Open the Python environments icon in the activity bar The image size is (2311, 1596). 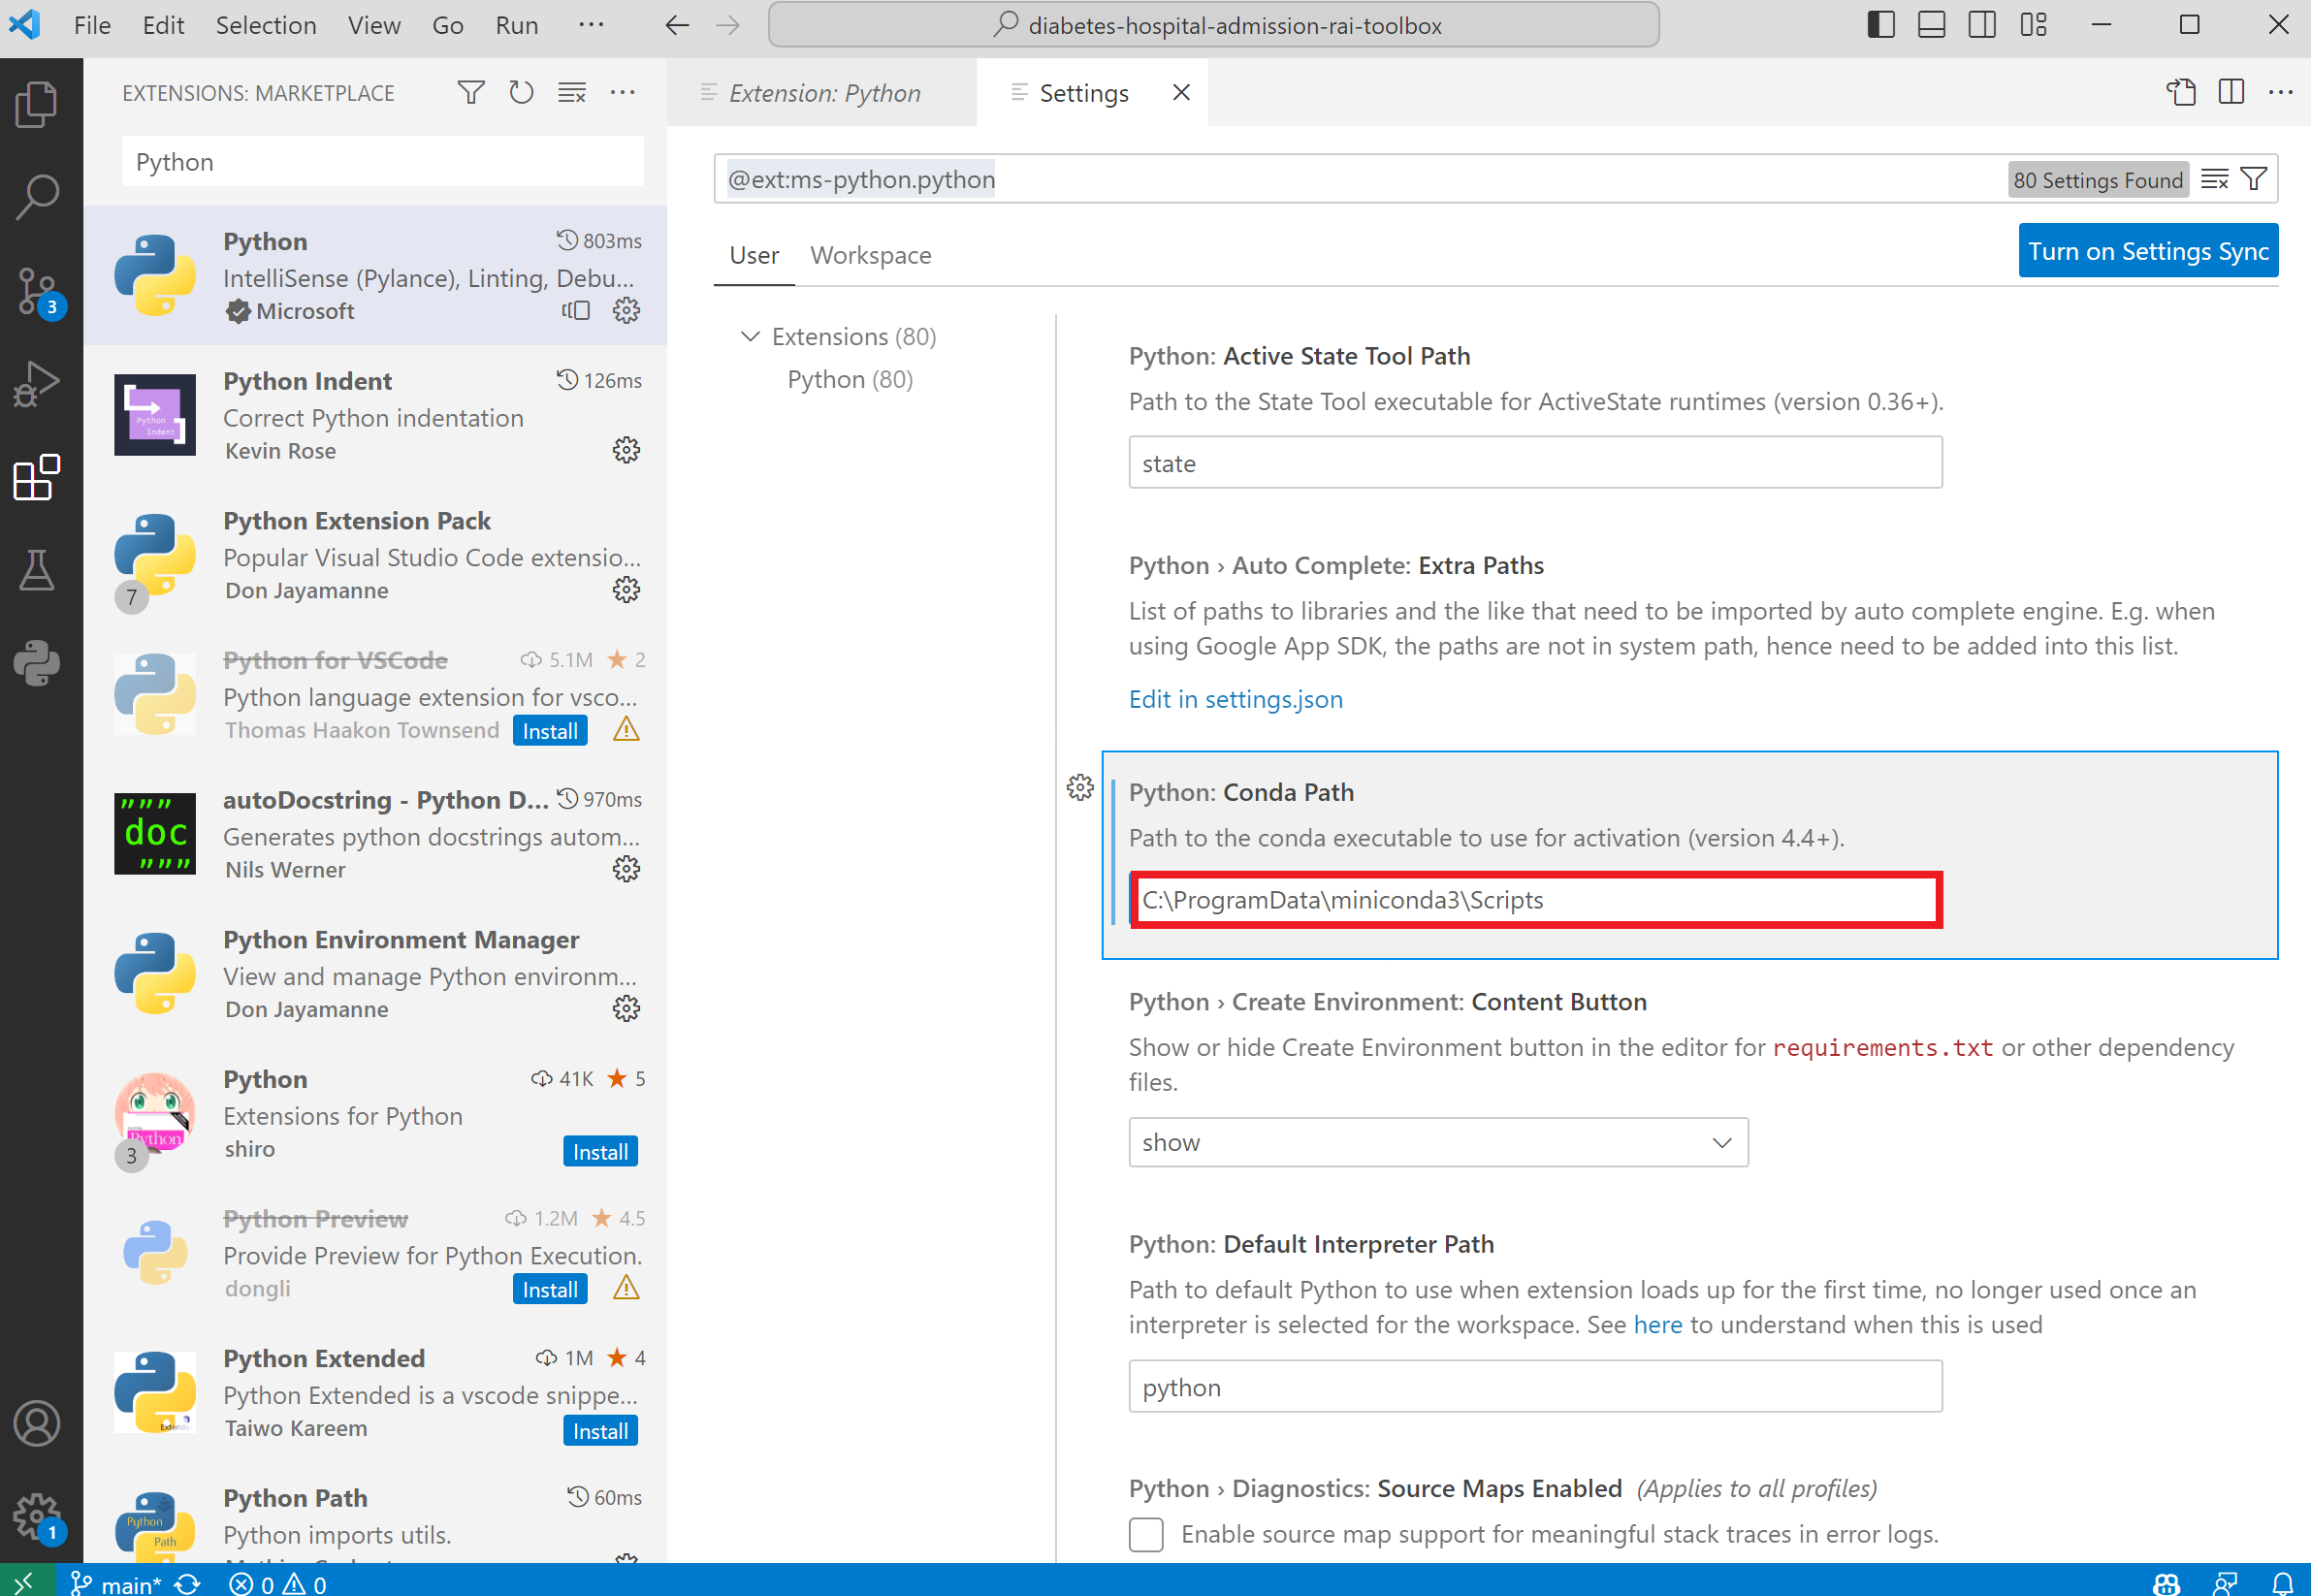coord(37,663)
